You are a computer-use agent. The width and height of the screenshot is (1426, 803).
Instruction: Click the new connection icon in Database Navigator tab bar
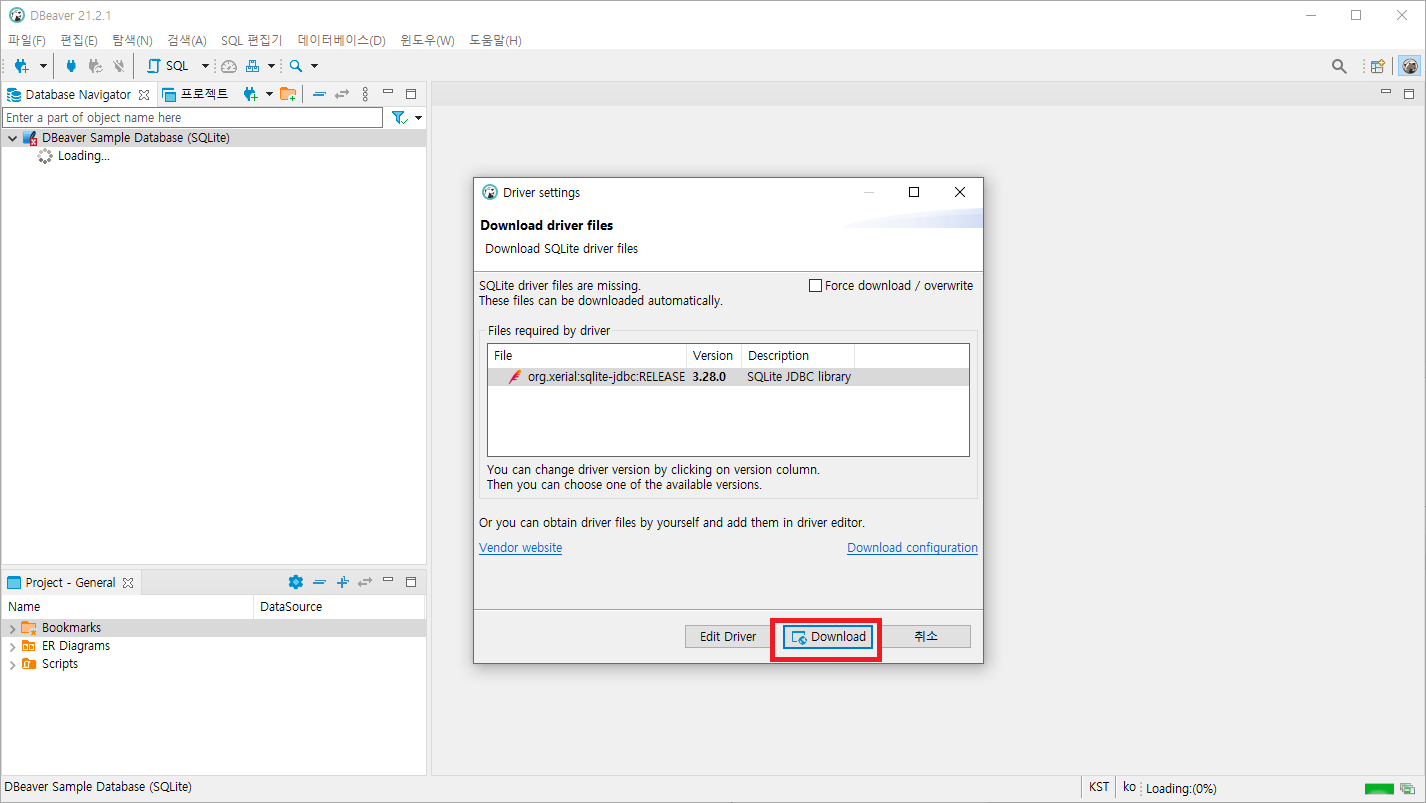click(x=250, y=94)
